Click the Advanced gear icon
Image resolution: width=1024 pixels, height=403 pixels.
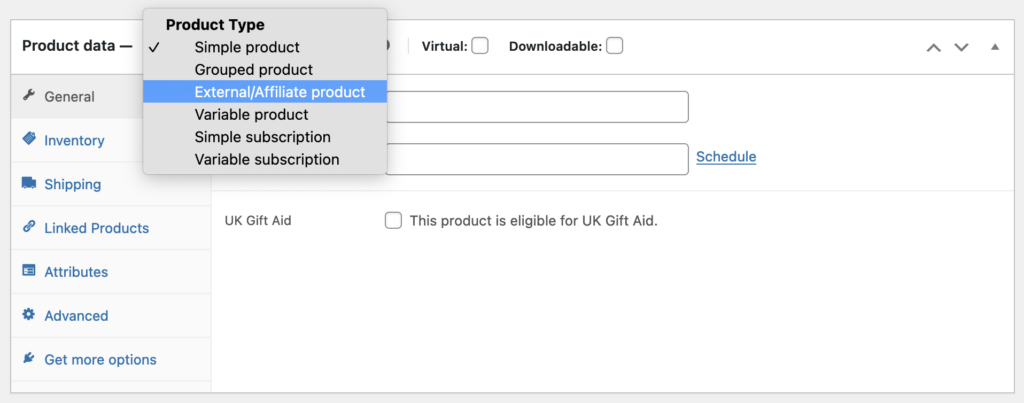tap(28, 314)
